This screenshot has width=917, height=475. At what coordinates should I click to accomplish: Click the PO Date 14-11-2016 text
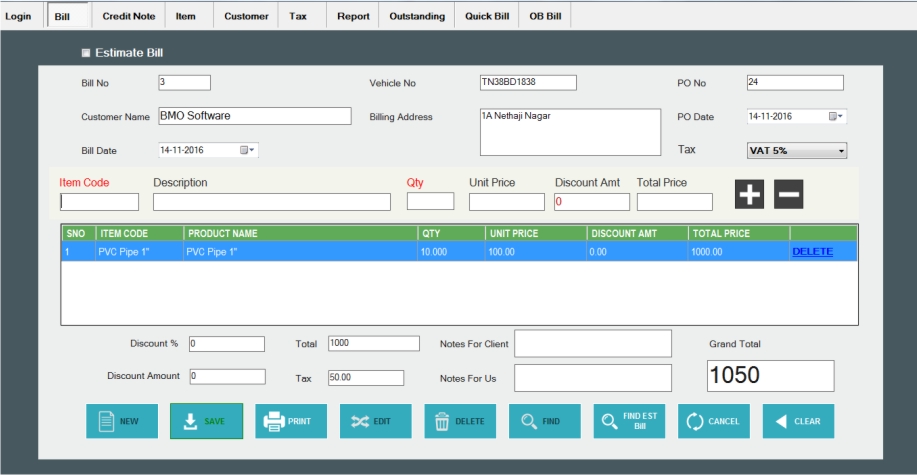click(x=770, y=116)
